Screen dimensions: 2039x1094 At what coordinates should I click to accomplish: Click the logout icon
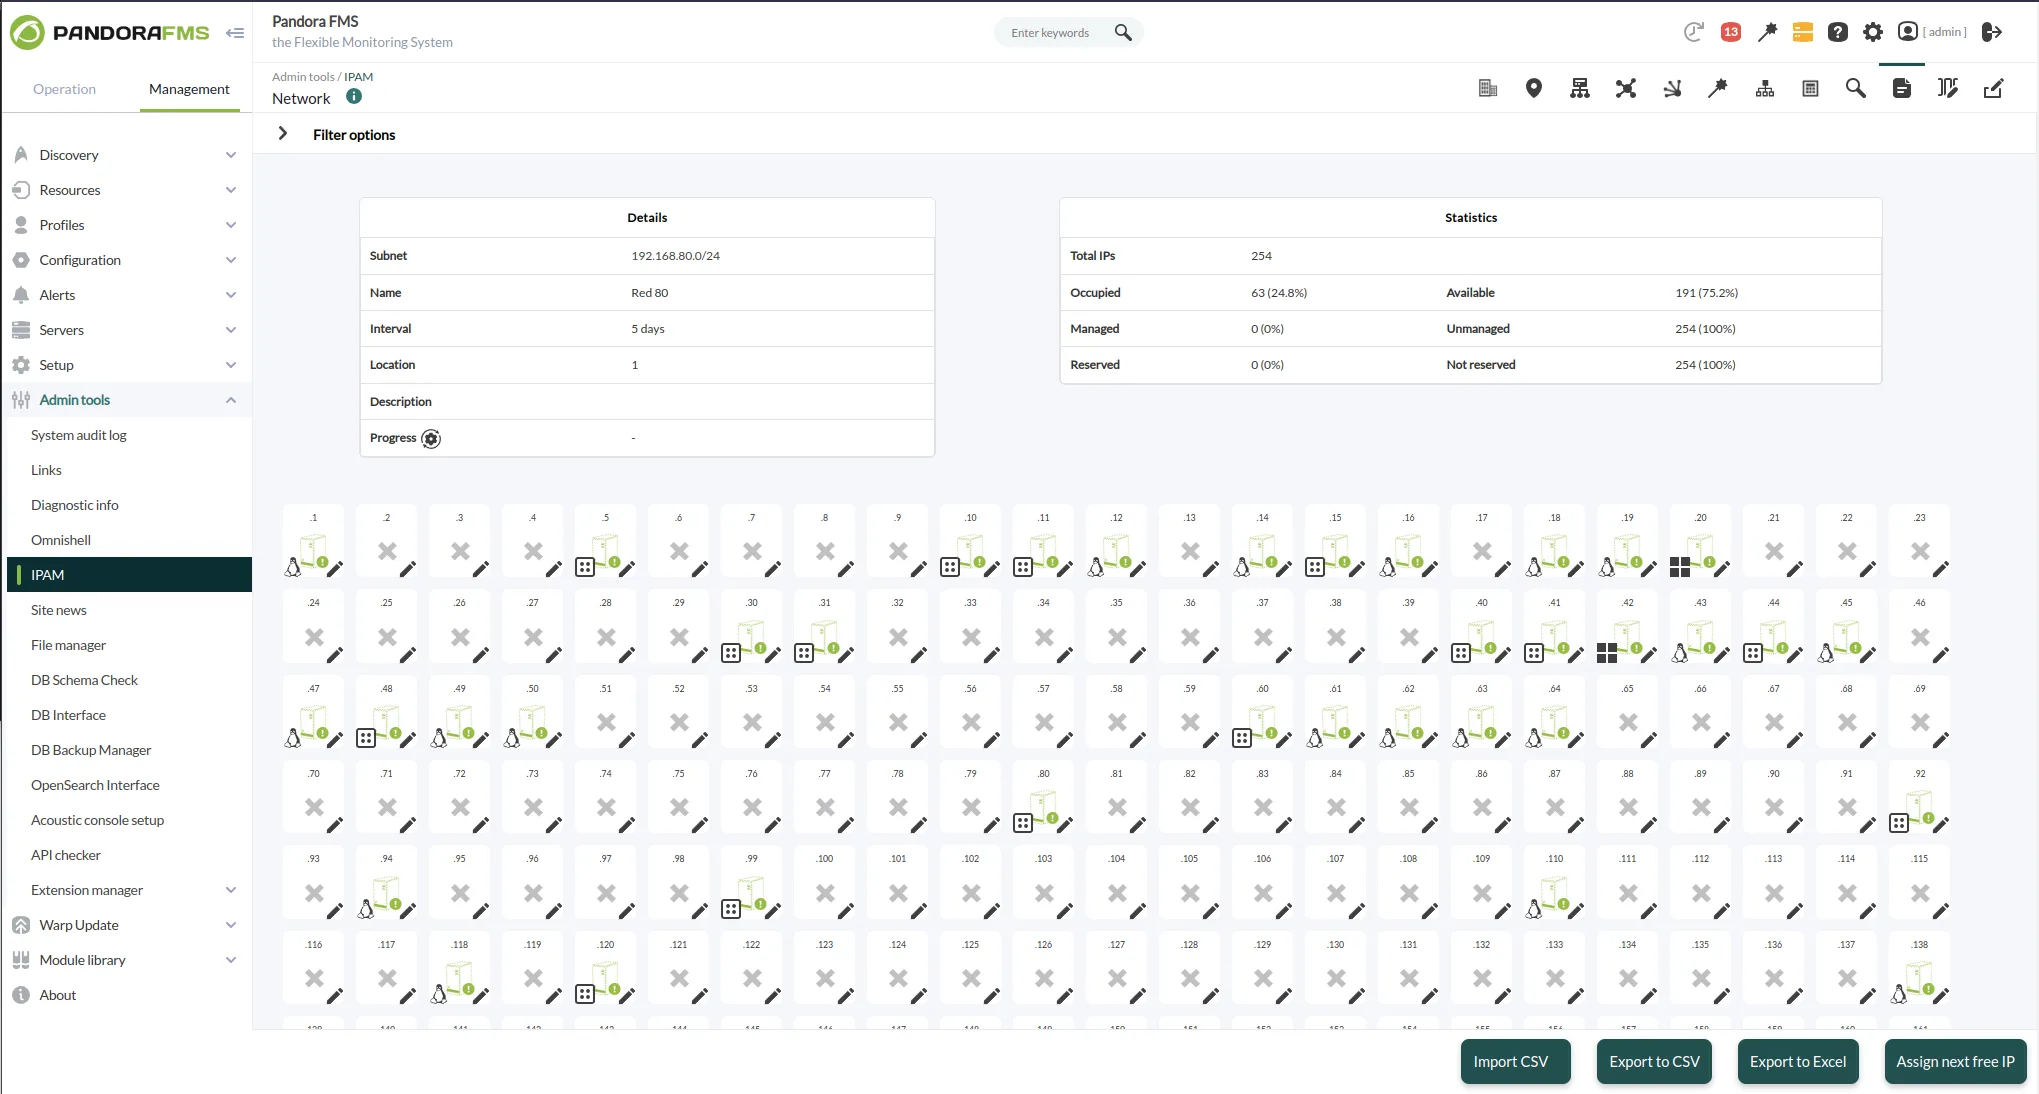tap(1992, 32)
